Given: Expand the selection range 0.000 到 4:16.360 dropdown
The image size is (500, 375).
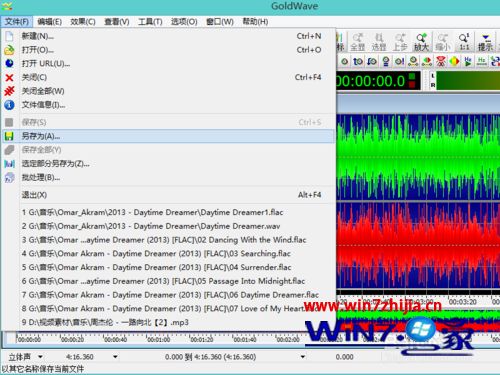Looking at the screenshot, I should tap(303, 357).
